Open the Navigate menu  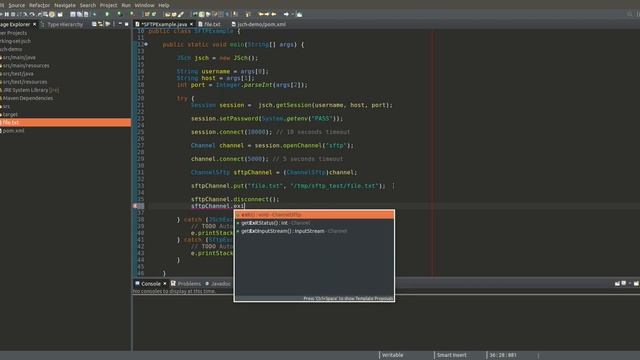click(x=65, y=5)
